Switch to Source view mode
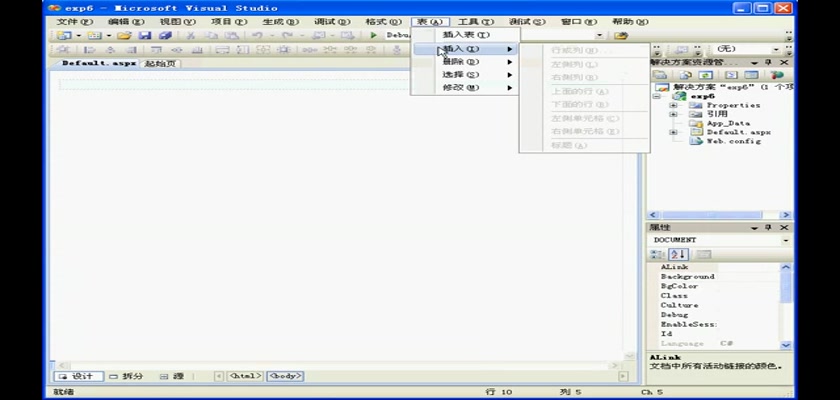This screenshot has height=400, width=840. [x=173, y=377]
